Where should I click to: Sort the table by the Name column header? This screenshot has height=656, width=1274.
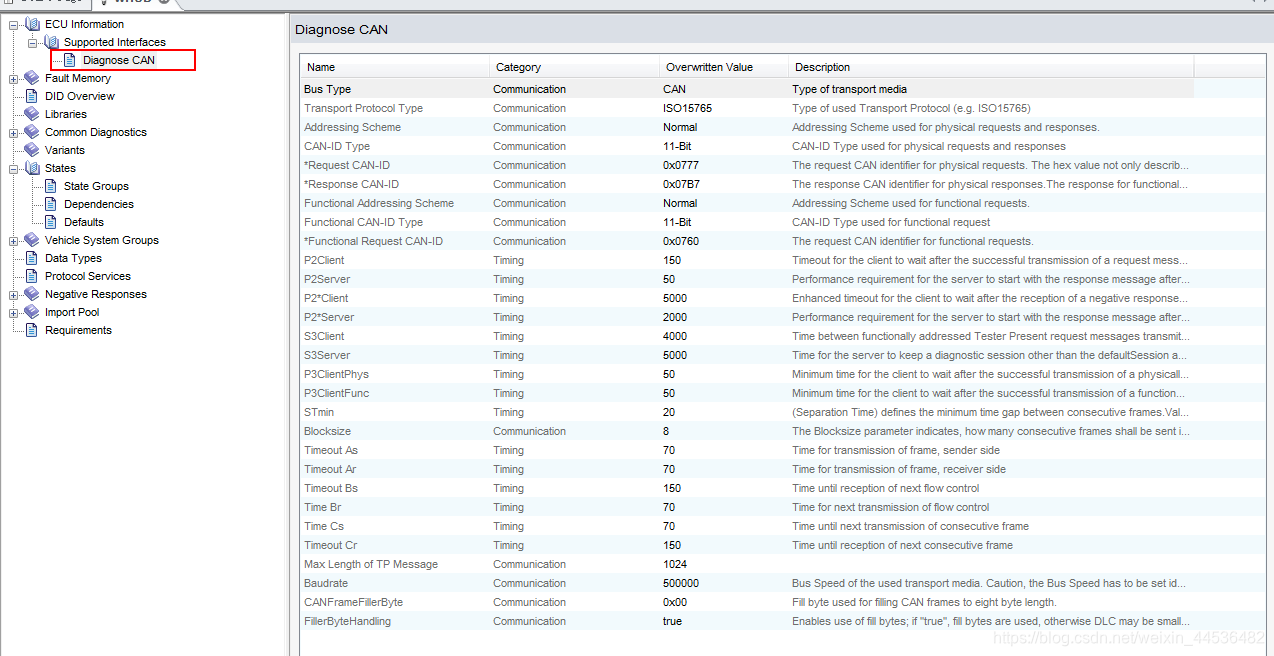tap(395, 67)
